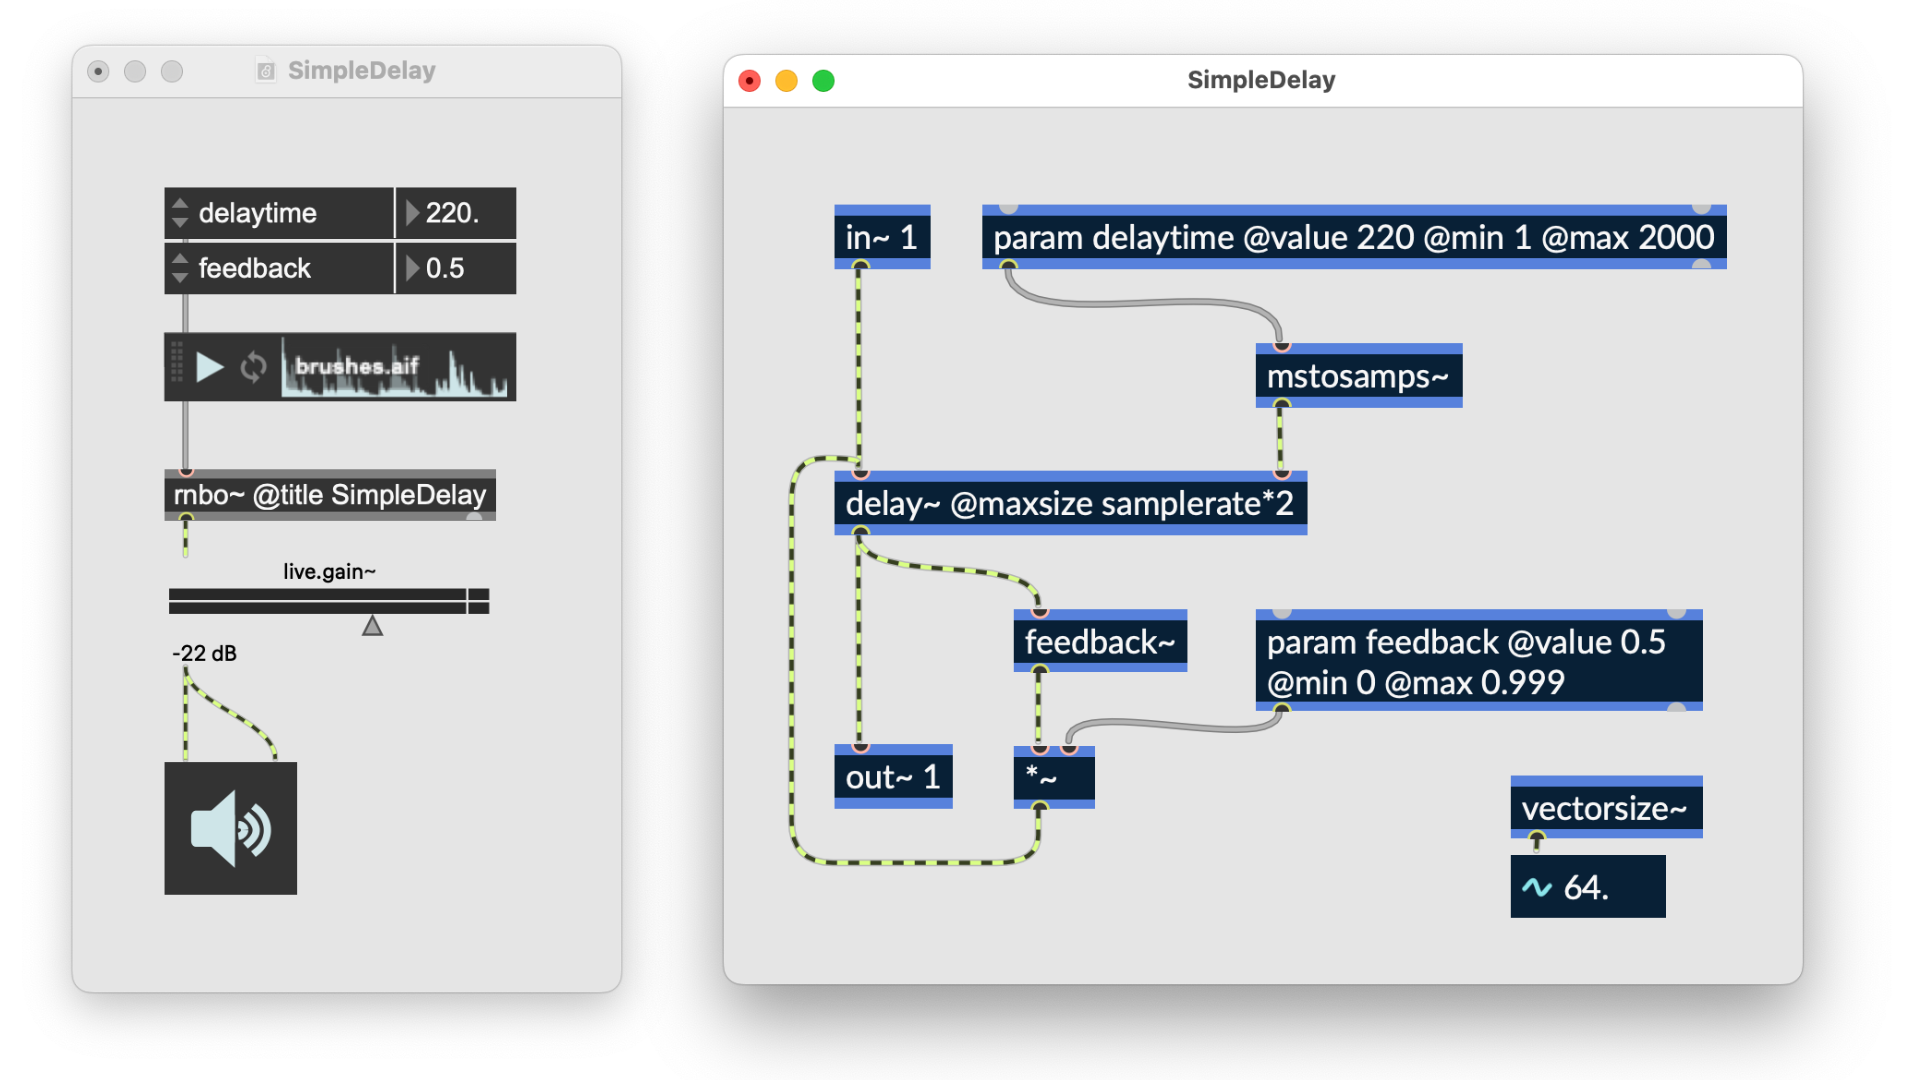Viewport: 1920px width, 1080px height.
Task: Click the live.gain~ slider triangle handle
Action: (372, 626)
